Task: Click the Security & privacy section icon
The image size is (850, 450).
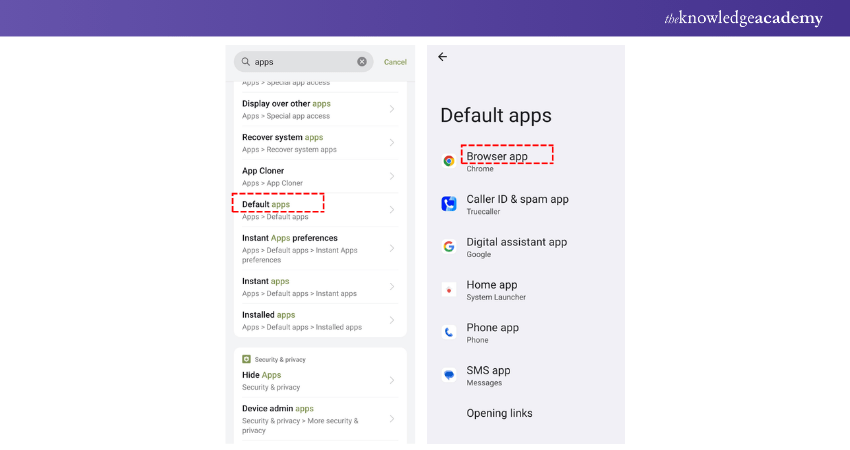Action: coord(246,359)
